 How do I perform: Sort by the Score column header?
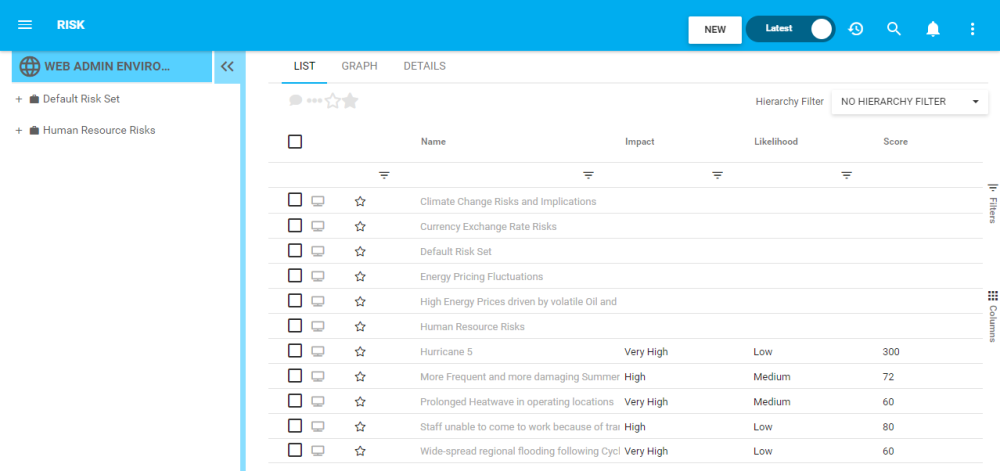[895, 141]
